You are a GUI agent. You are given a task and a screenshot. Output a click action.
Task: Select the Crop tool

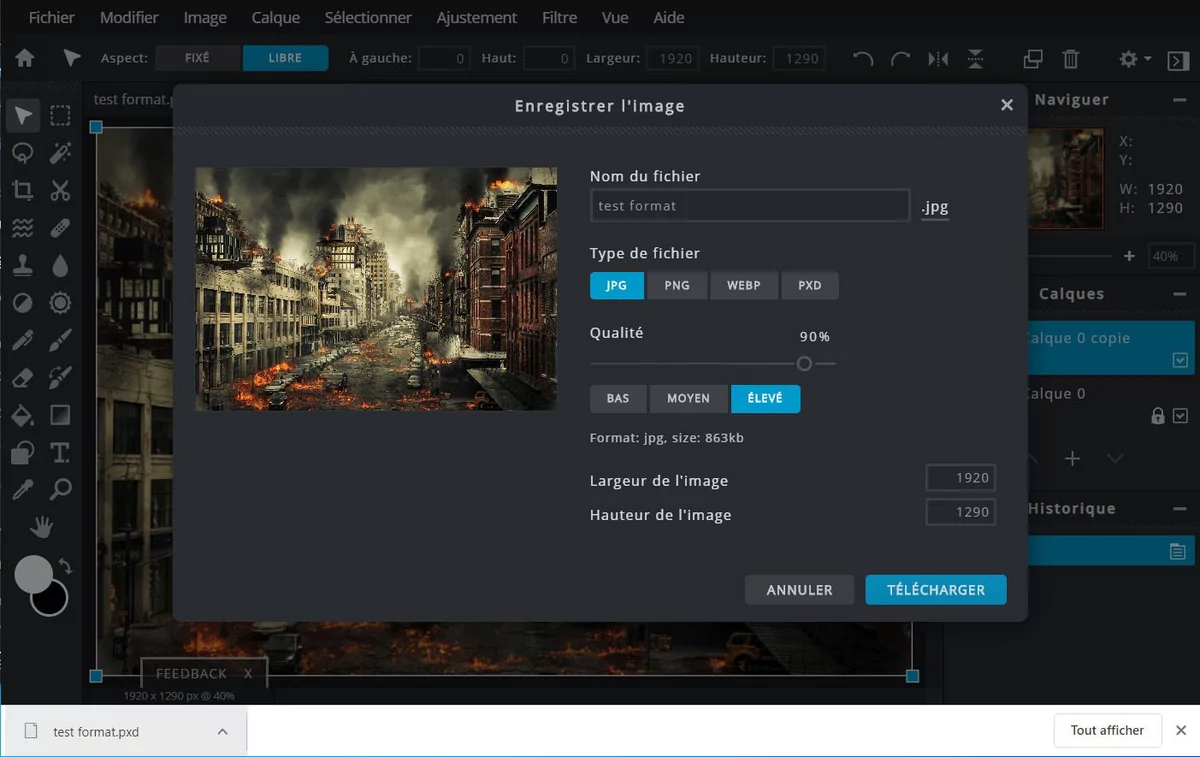(23, 190)
